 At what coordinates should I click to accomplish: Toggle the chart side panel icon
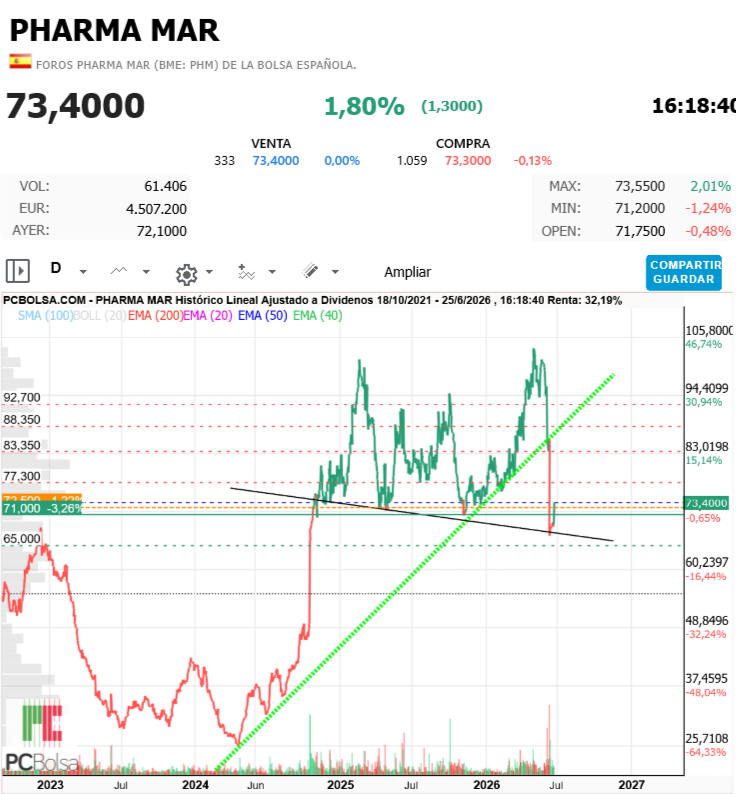click(18, 271)
